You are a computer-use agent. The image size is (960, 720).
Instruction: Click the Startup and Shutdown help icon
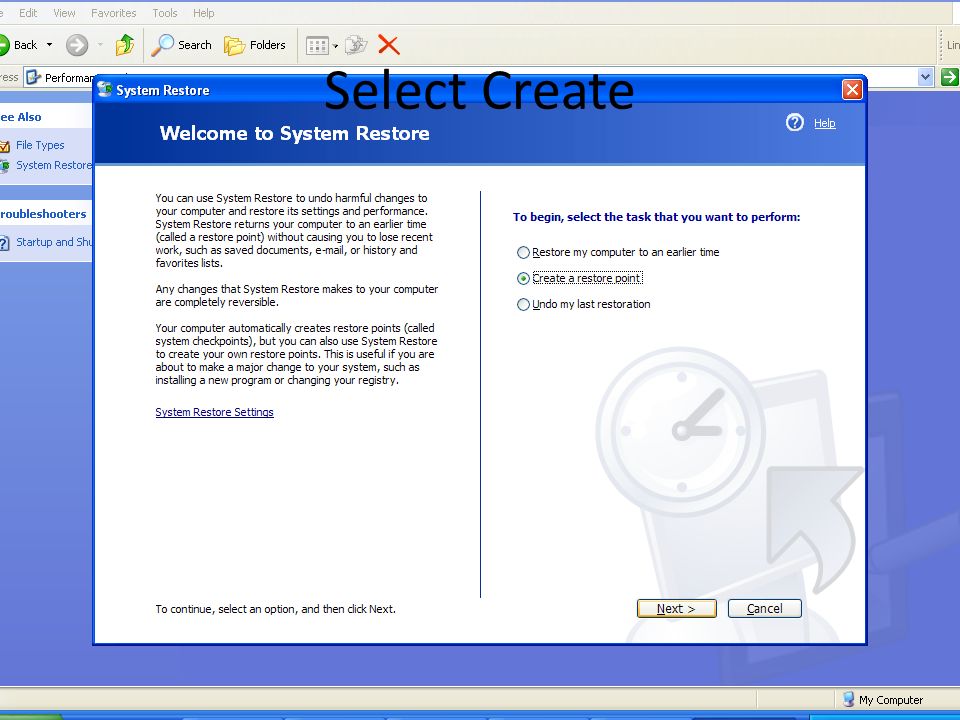point(4,243)
